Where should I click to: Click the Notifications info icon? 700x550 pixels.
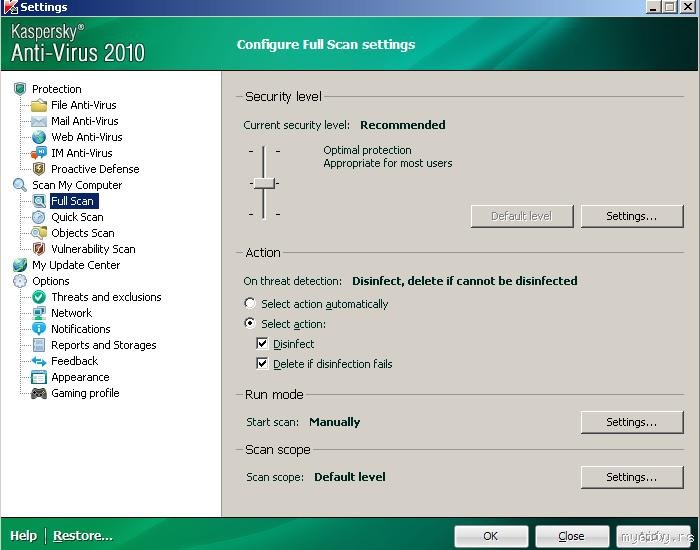(x=39, y=329)
